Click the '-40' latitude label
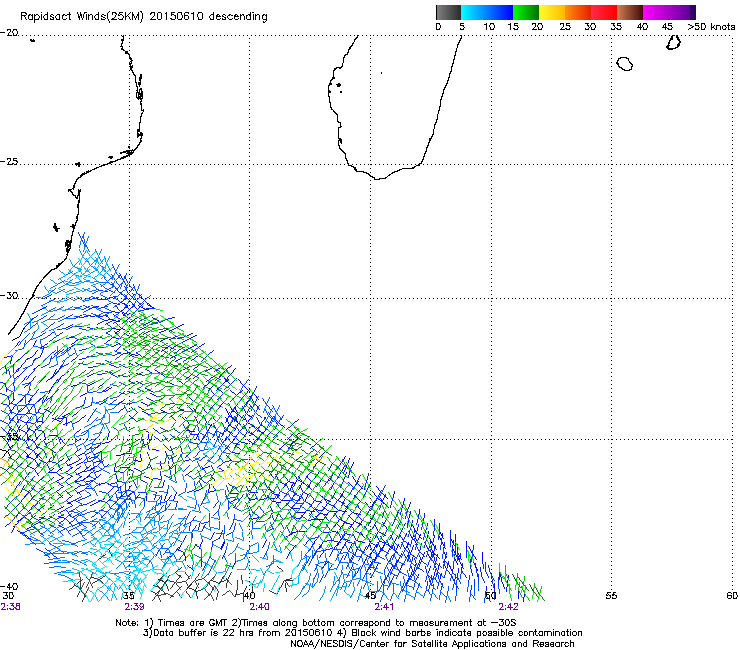The height and width of the screenshot is (650, 740). 9,587
